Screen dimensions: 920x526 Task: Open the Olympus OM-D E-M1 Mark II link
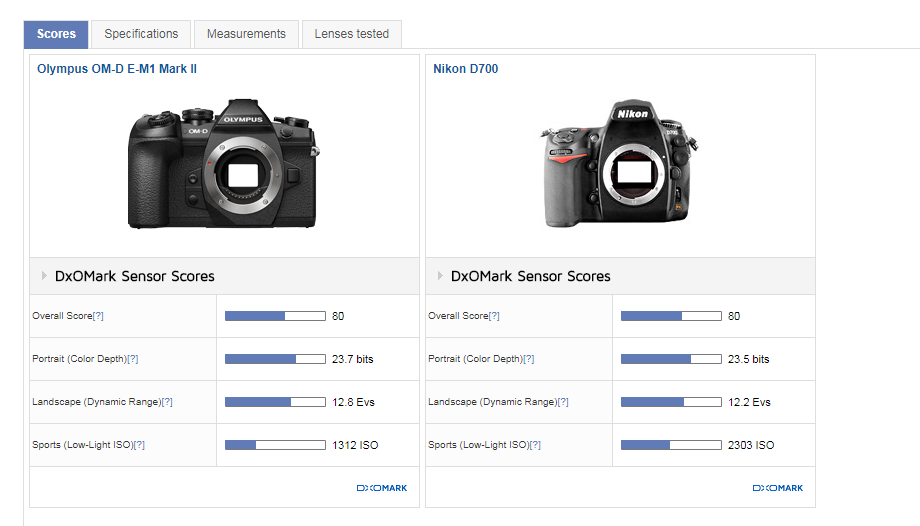click(117, 69)
